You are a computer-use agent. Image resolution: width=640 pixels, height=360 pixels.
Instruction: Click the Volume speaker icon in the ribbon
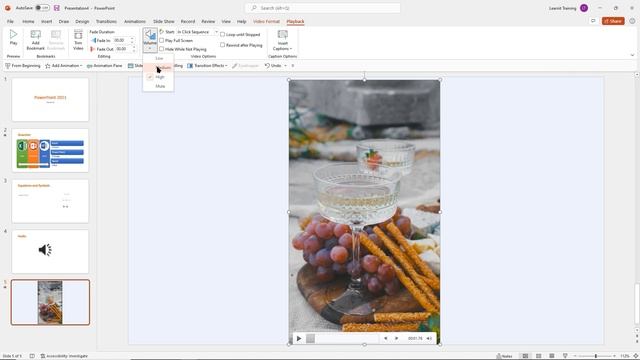[150, 35]
